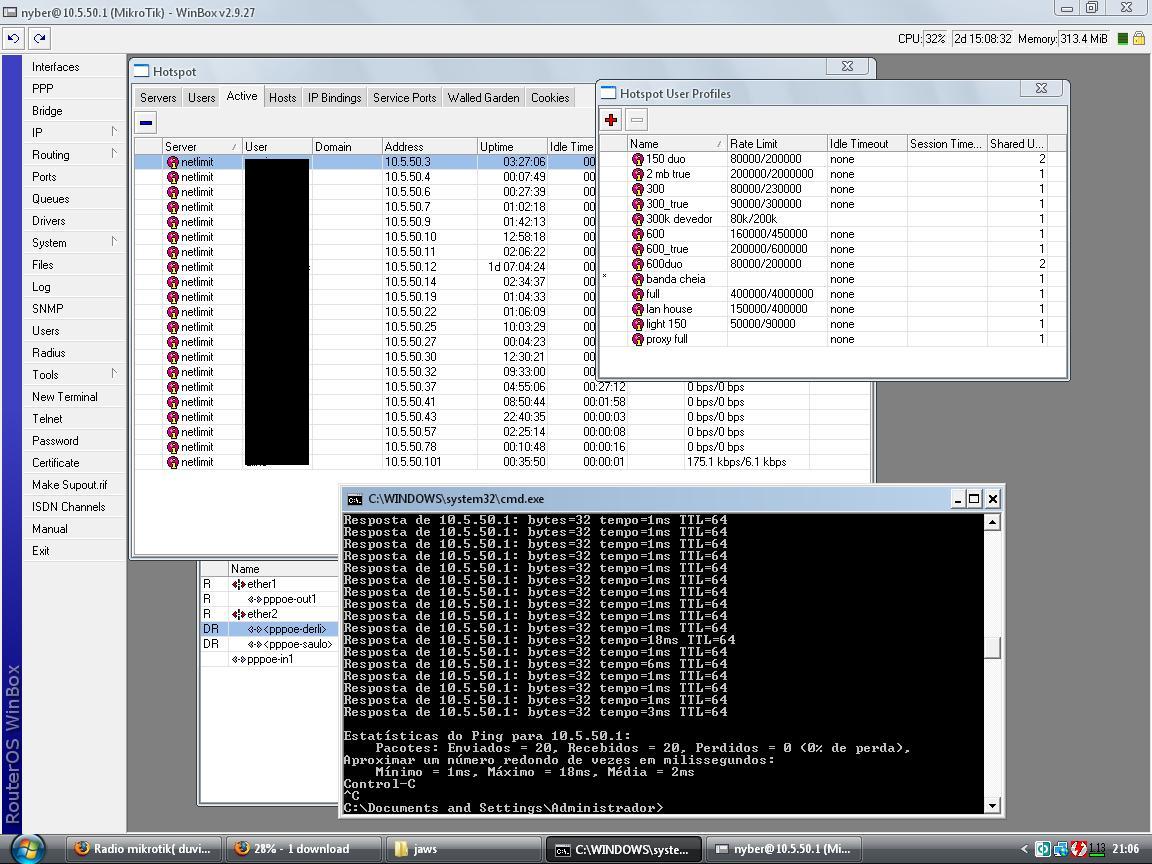Click the ether2 interface icon
This screenshot has width=1152, height=864.
pos(238,614)
